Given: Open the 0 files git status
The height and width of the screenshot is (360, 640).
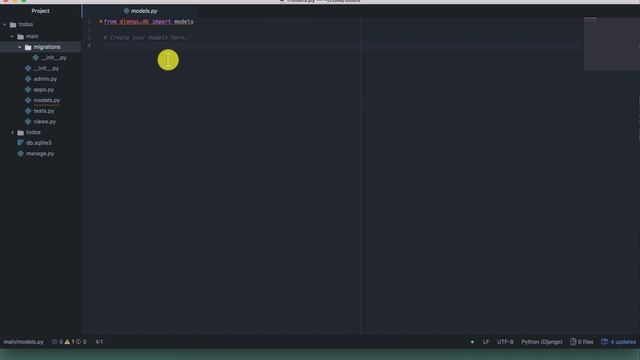Looking at the screenshot, I should pyautogui.click(x=582, y=342).
